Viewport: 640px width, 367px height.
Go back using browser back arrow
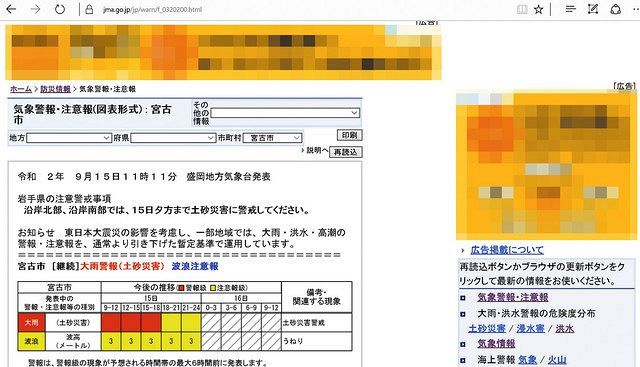11,9
